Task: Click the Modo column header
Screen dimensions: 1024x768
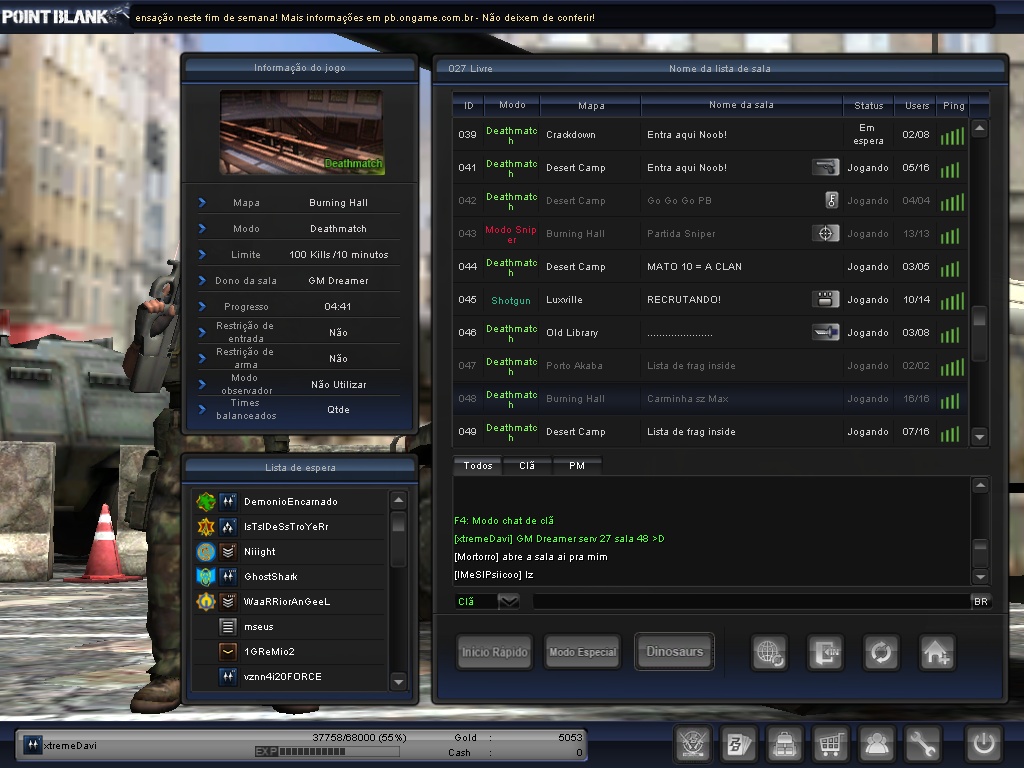Action: tap(512, 105)
